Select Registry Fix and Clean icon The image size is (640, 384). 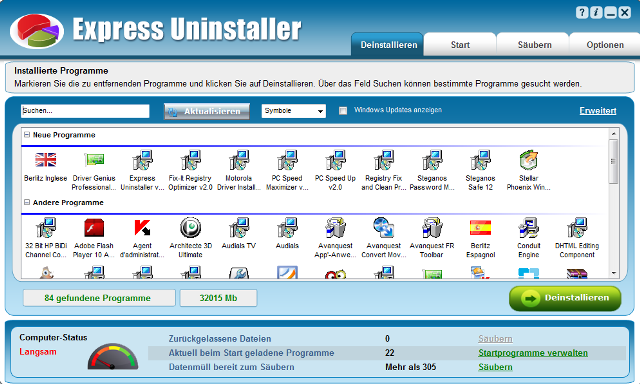(384, 160)
